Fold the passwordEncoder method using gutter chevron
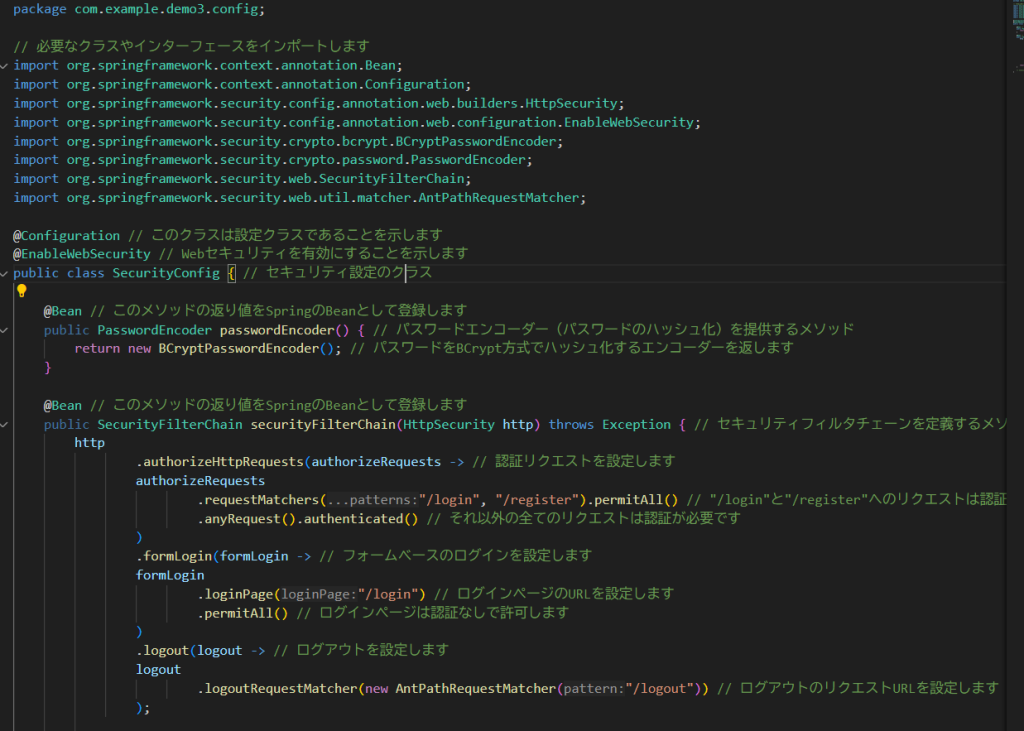 [5, 330]
